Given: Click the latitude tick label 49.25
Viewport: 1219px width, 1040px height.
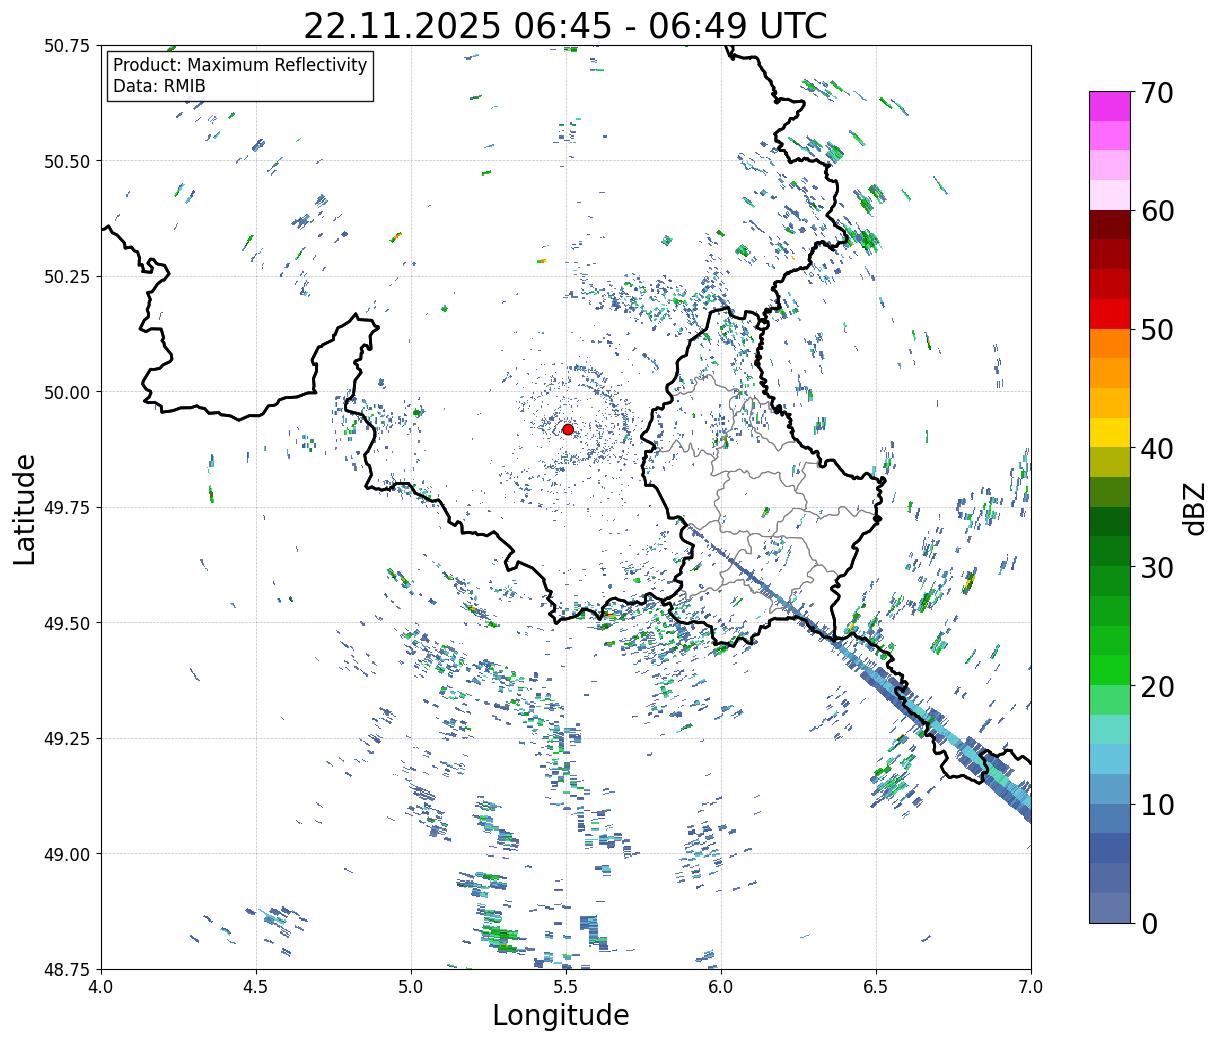Looking at the screenshot, I should coord(67,739).
